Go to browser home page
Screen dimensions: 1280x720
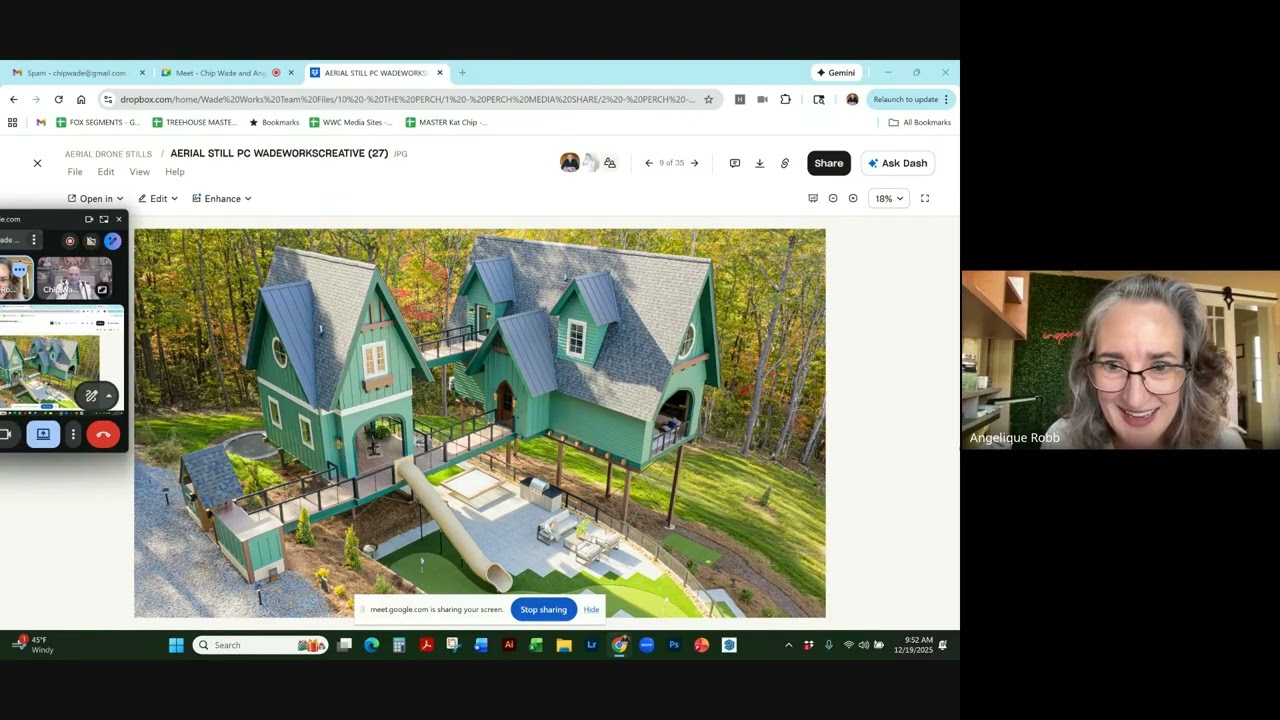click(x=81, y=99)
